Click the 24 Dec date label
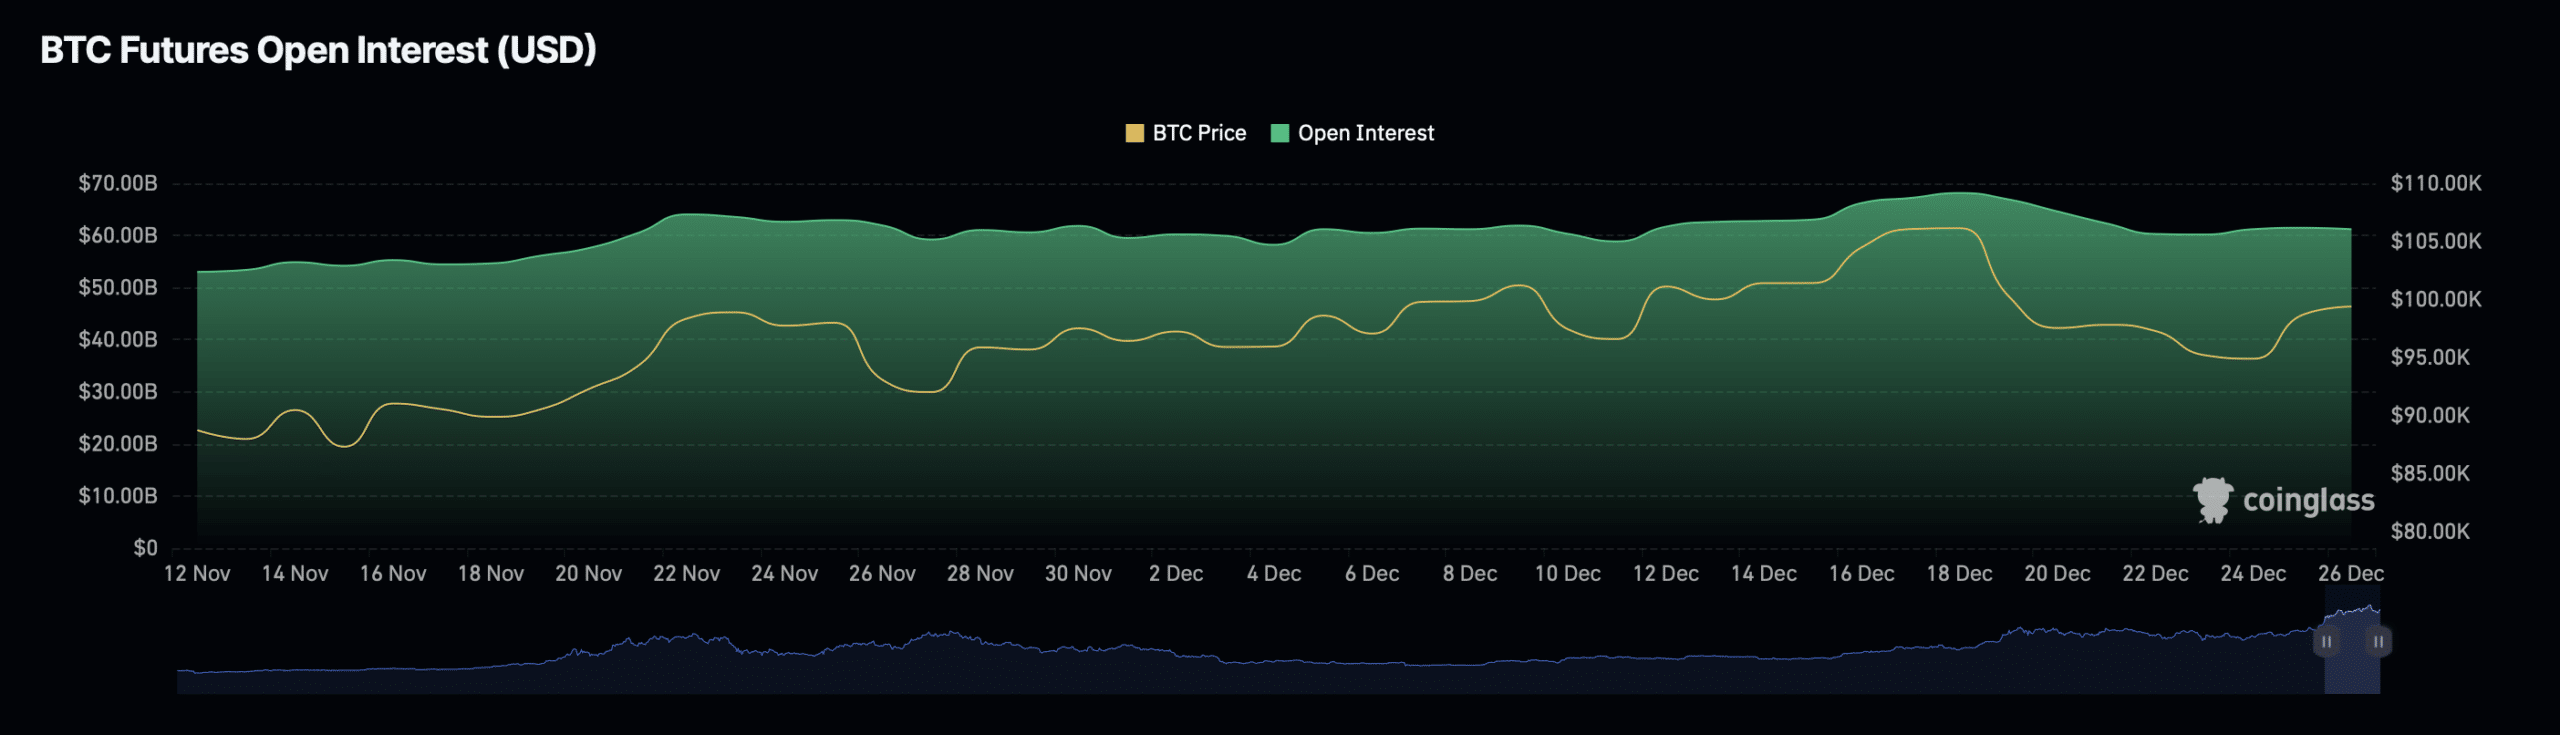Viewport: 2560px width, 735px height. tap(2254, 574)
